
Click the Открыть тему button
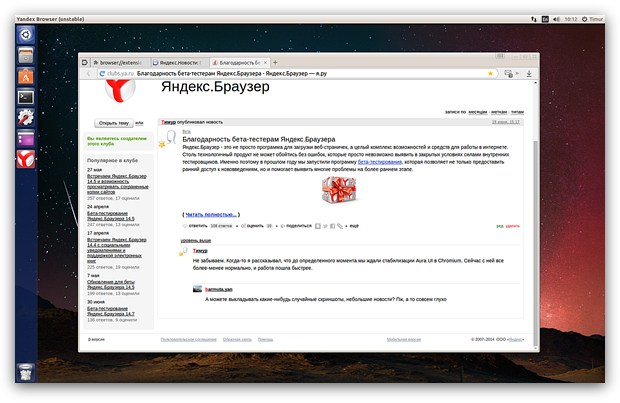114,123
